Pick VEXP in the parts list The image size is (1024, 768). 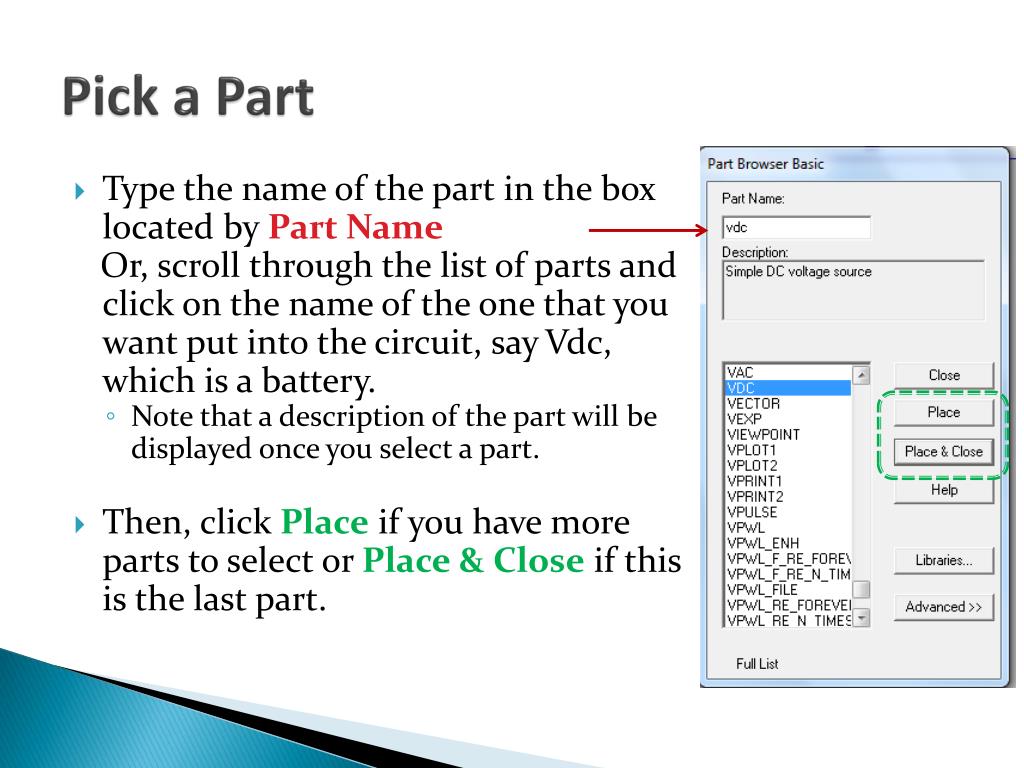[x=788, y=419]
